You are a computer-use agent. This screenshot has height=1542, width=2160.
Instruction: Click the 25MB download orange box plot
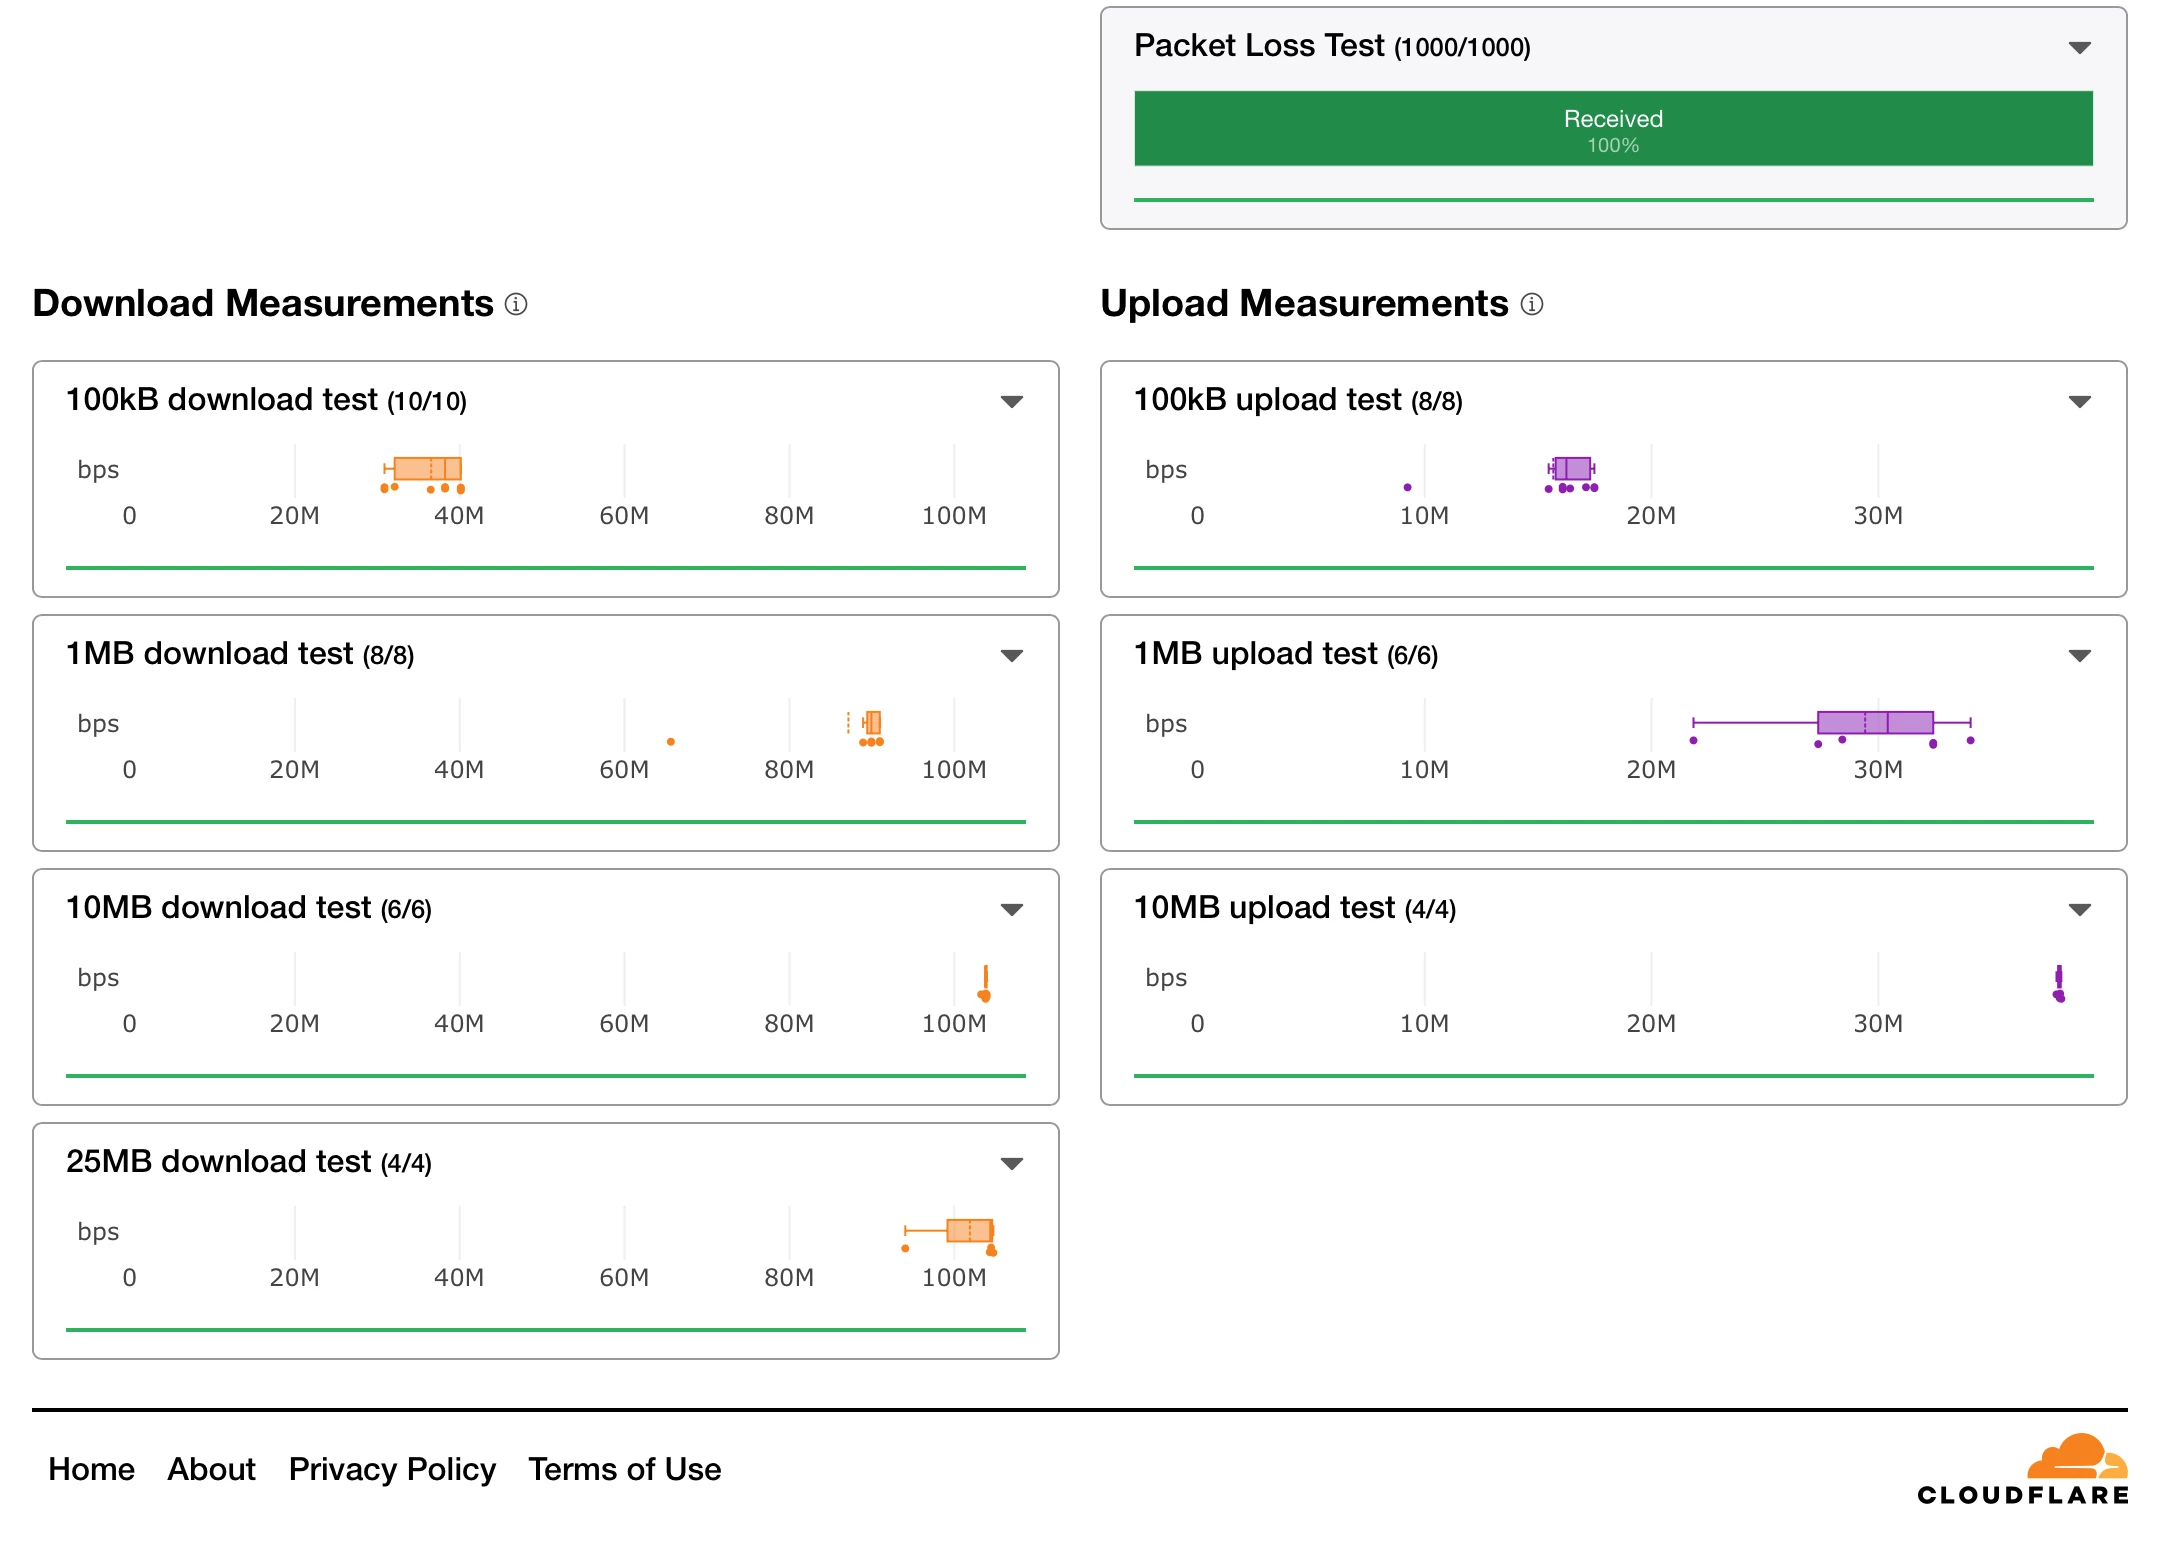(x=968, y=1230)
